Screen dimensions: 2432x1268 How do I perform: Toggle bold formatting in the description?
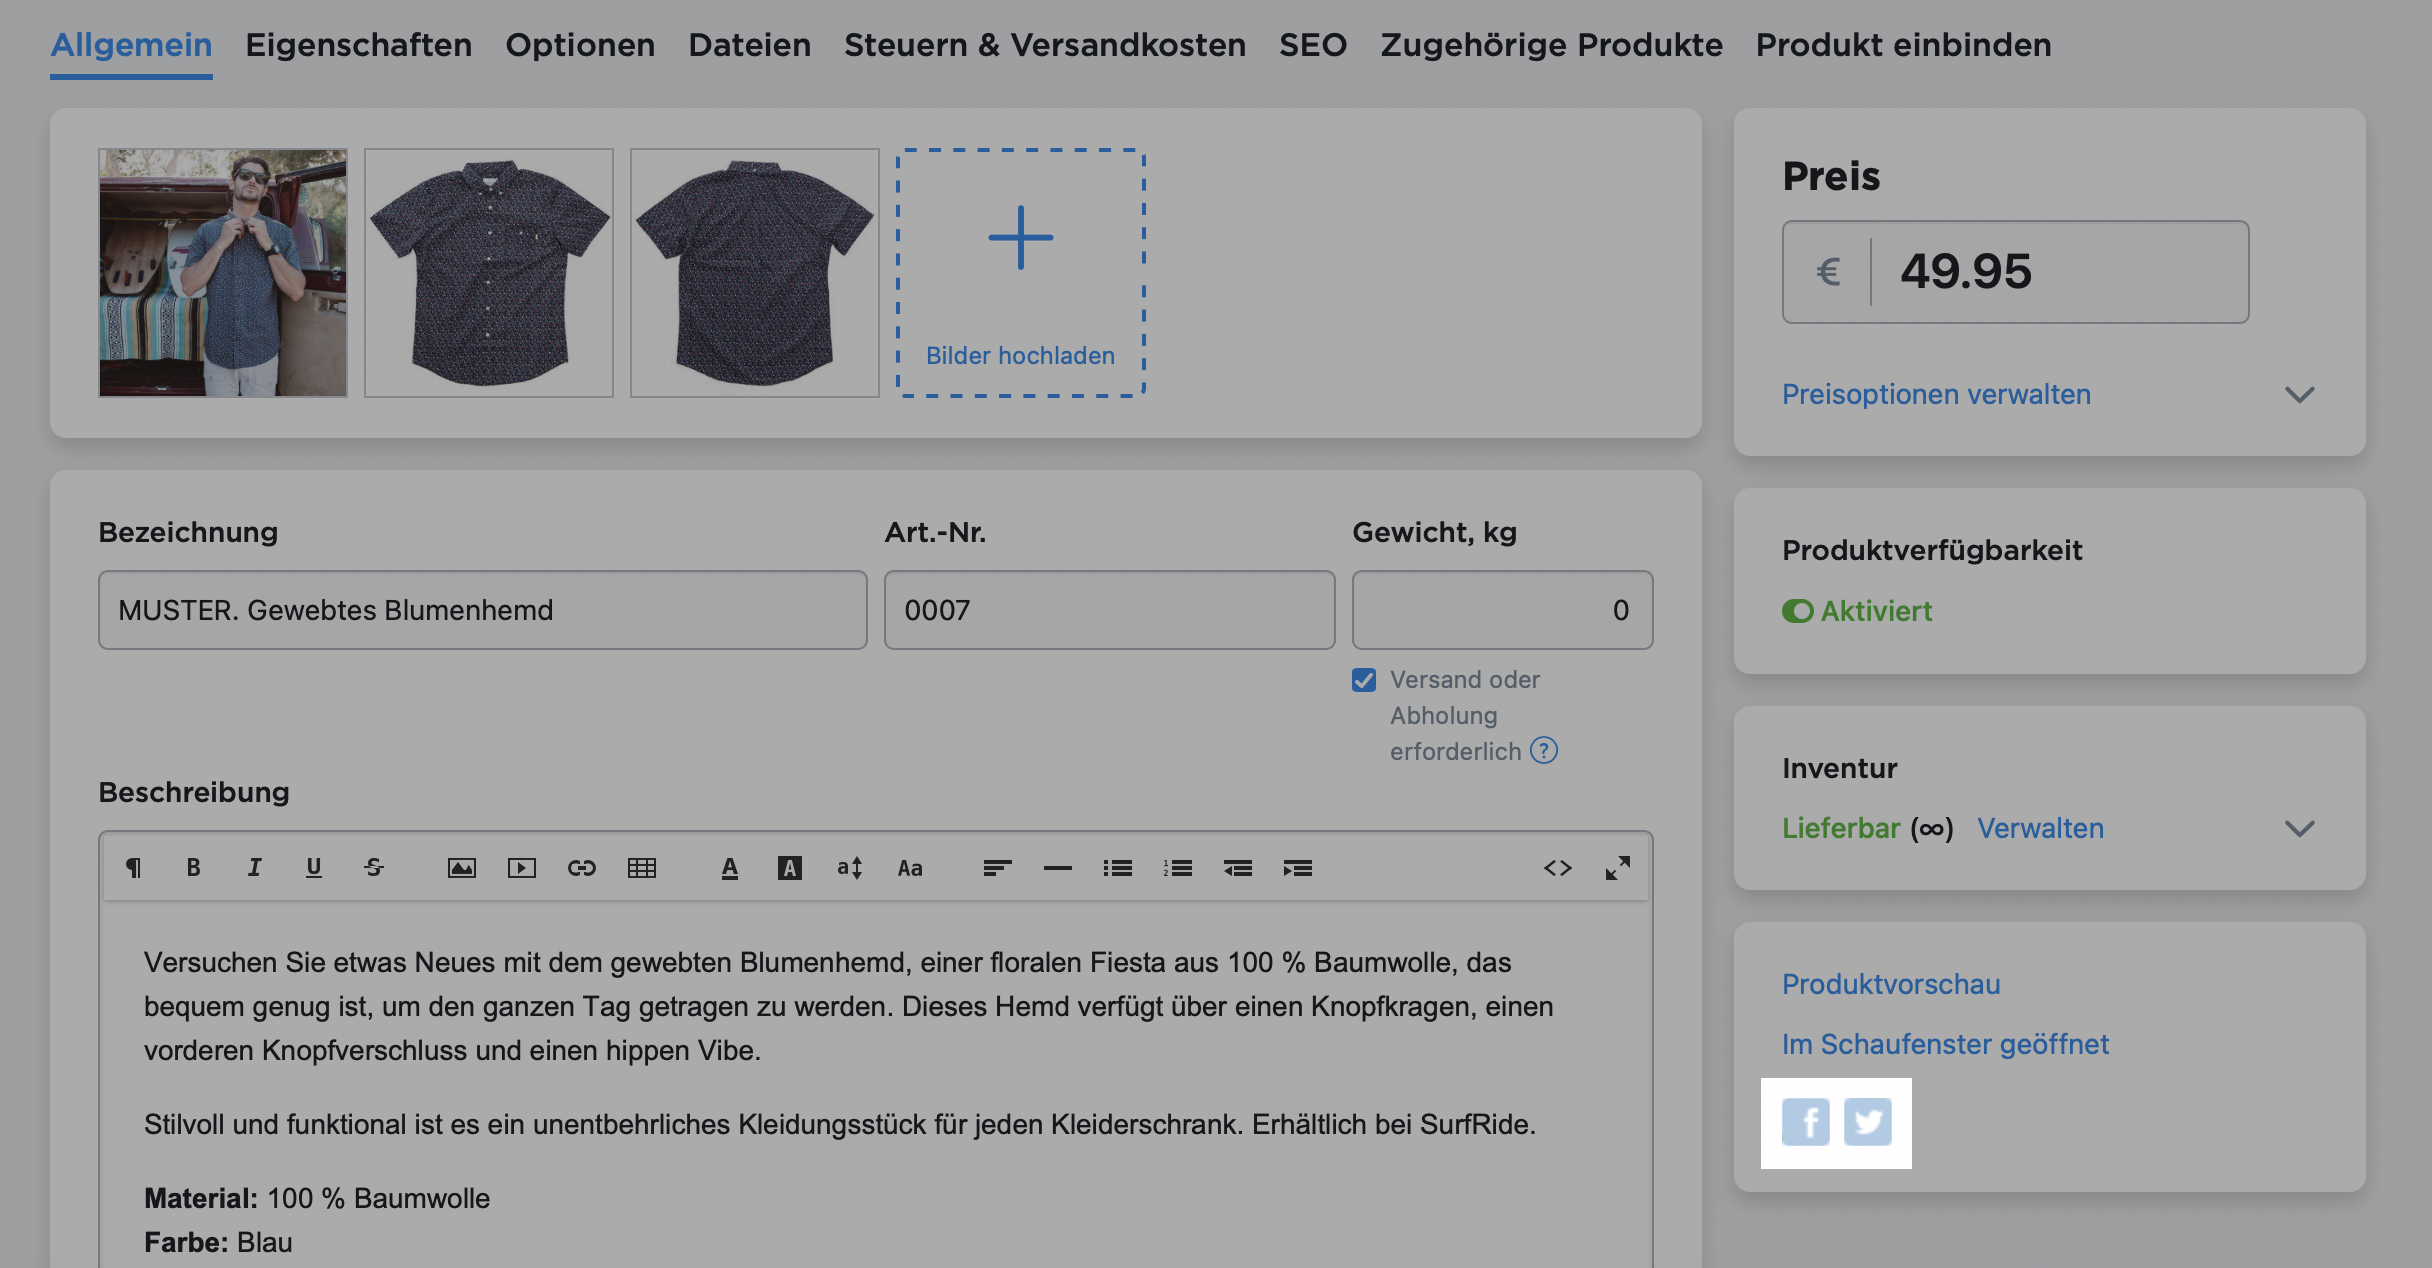[x=194, y=868]
